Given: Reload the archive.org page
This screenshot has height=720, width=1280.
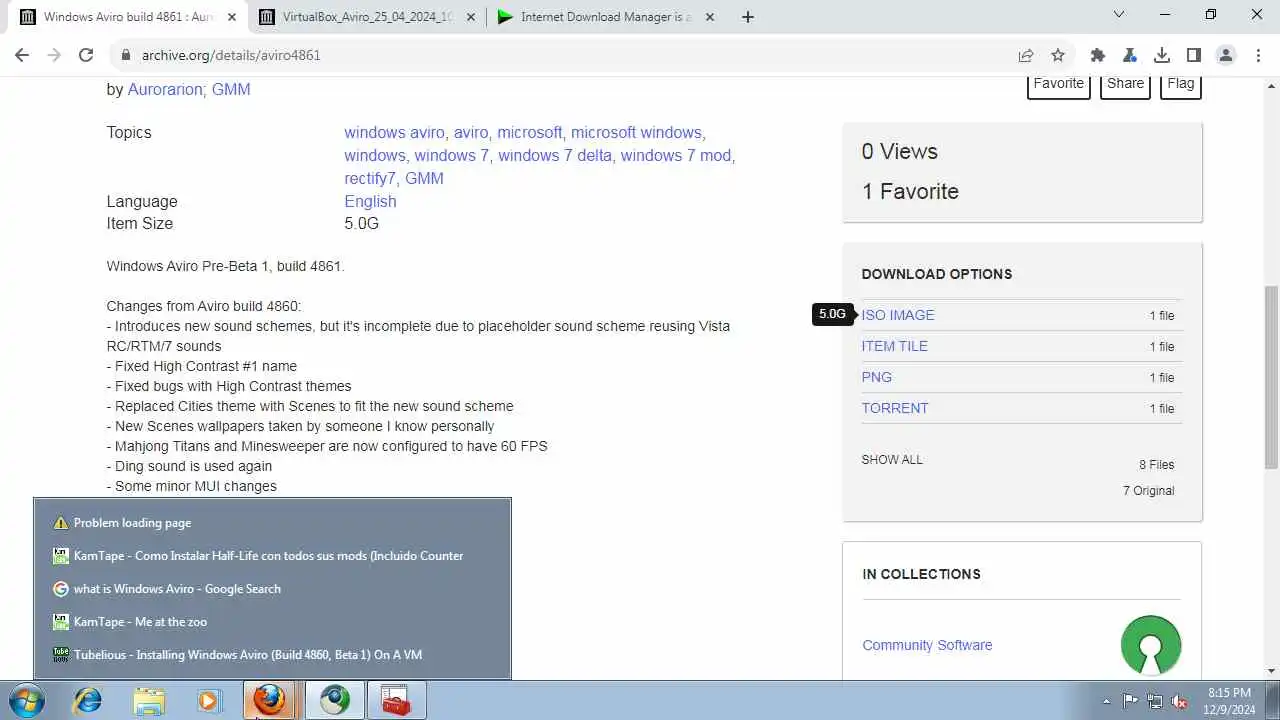Looking at the screenshot, I should click(x=86, y=55).
